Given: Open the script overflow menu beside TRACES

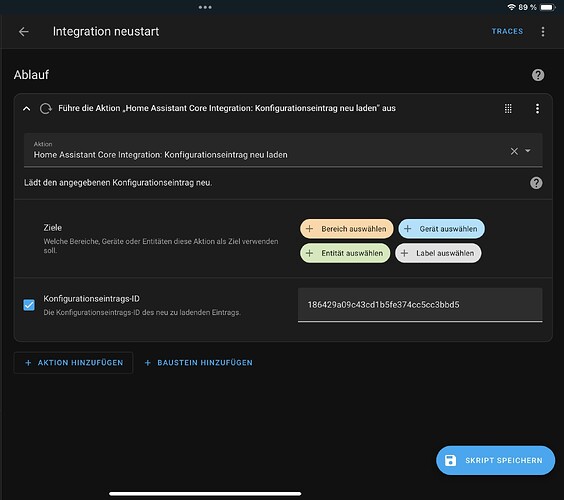Looking at the screenshot, I should pos(543,32).
